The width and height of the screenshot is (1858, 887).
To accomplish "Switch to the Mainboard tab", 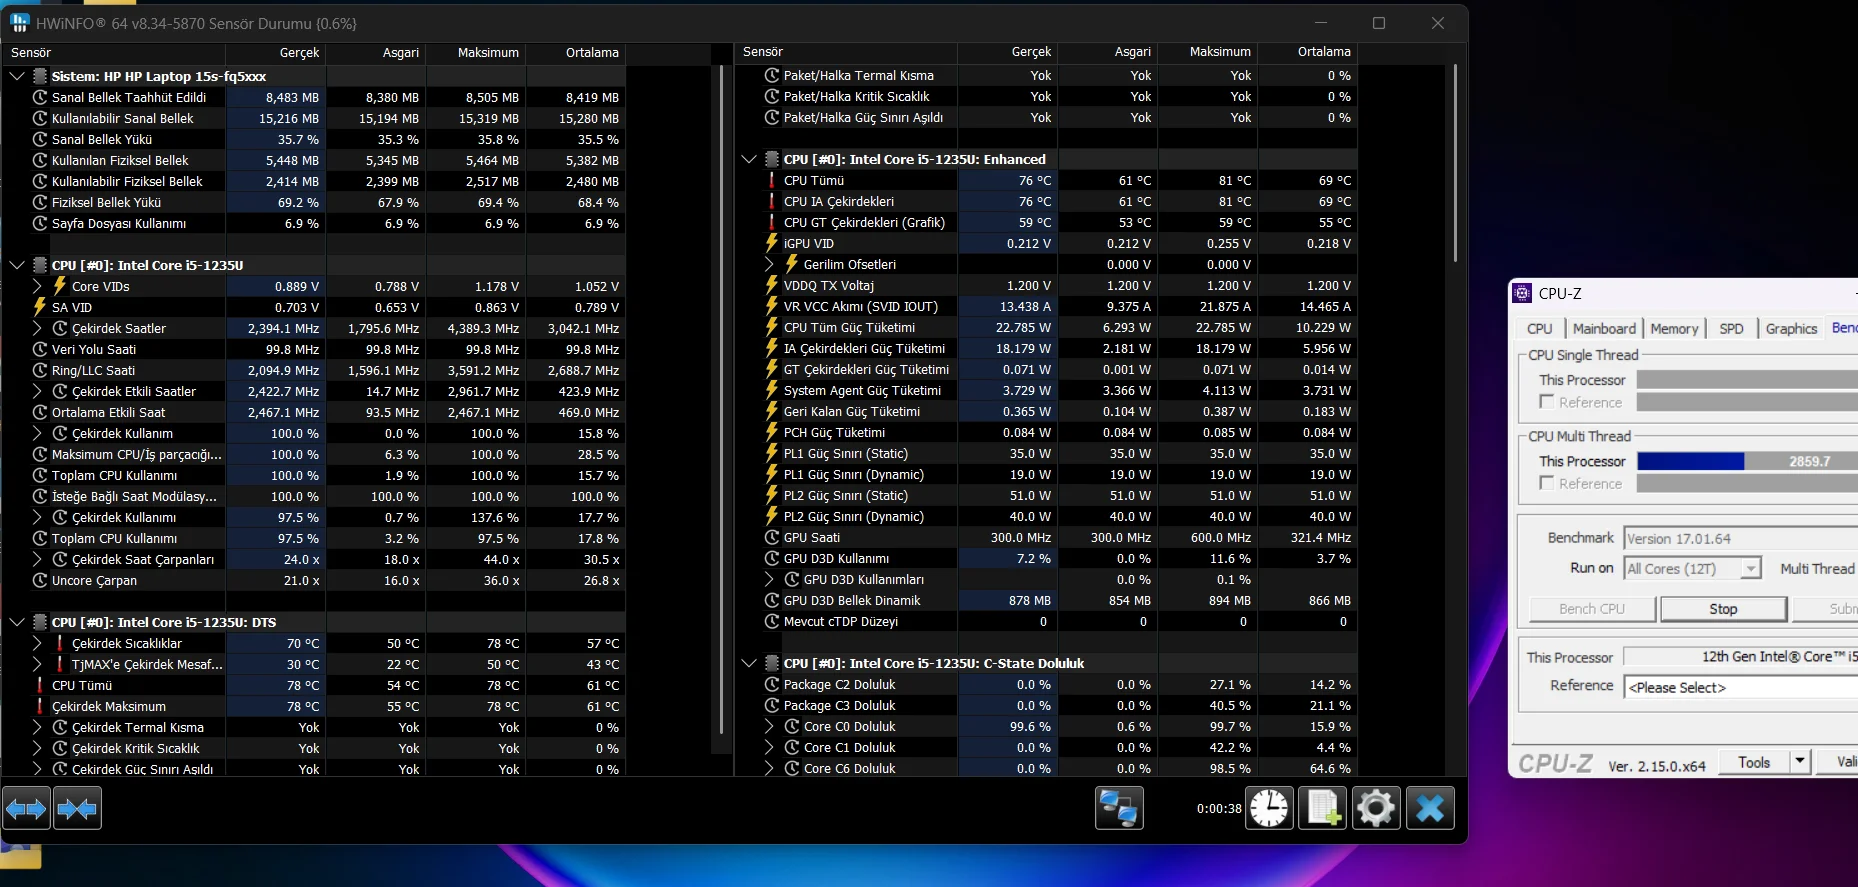I will [1604, 328].
